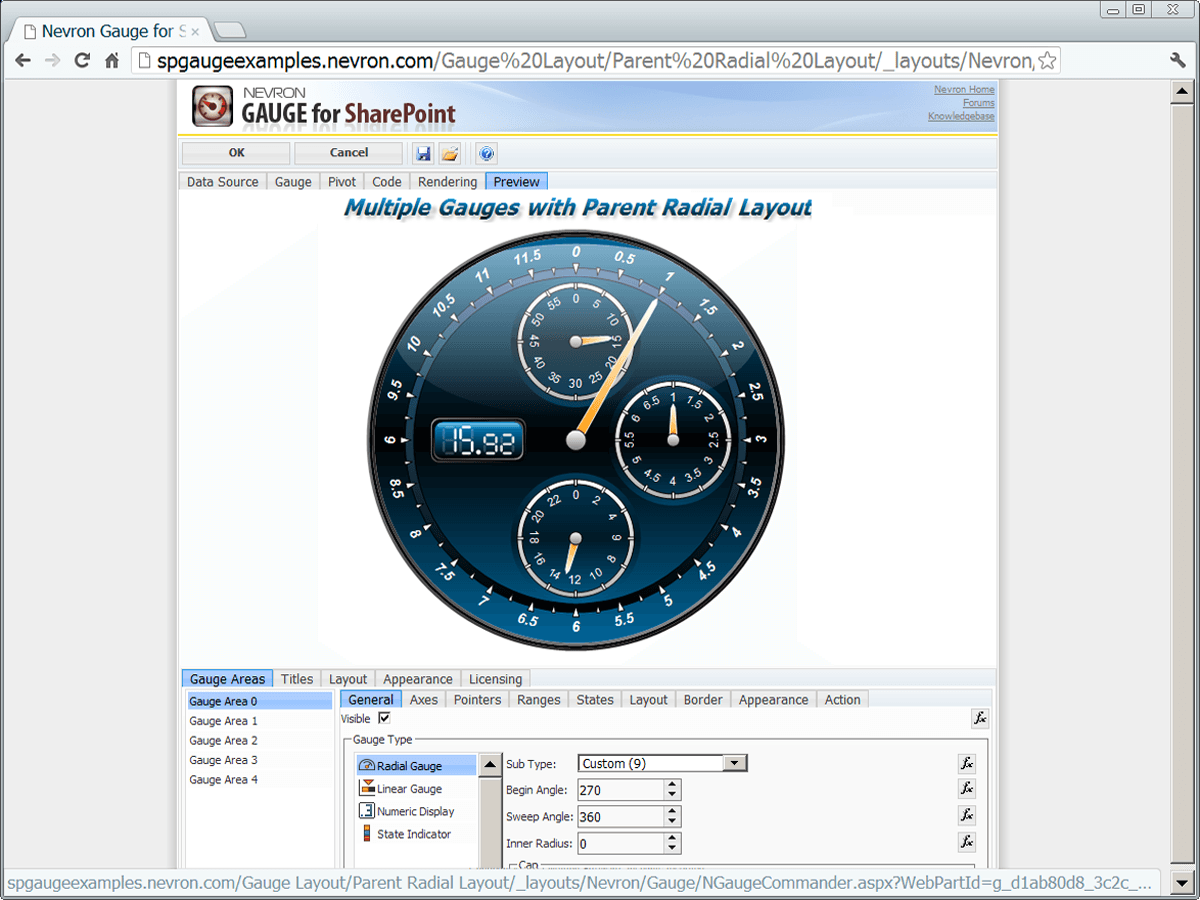Click the browser forward arrow
The height and width of the screenshot is (900, 1200).
pyautogui.click(x=53, y=60)
